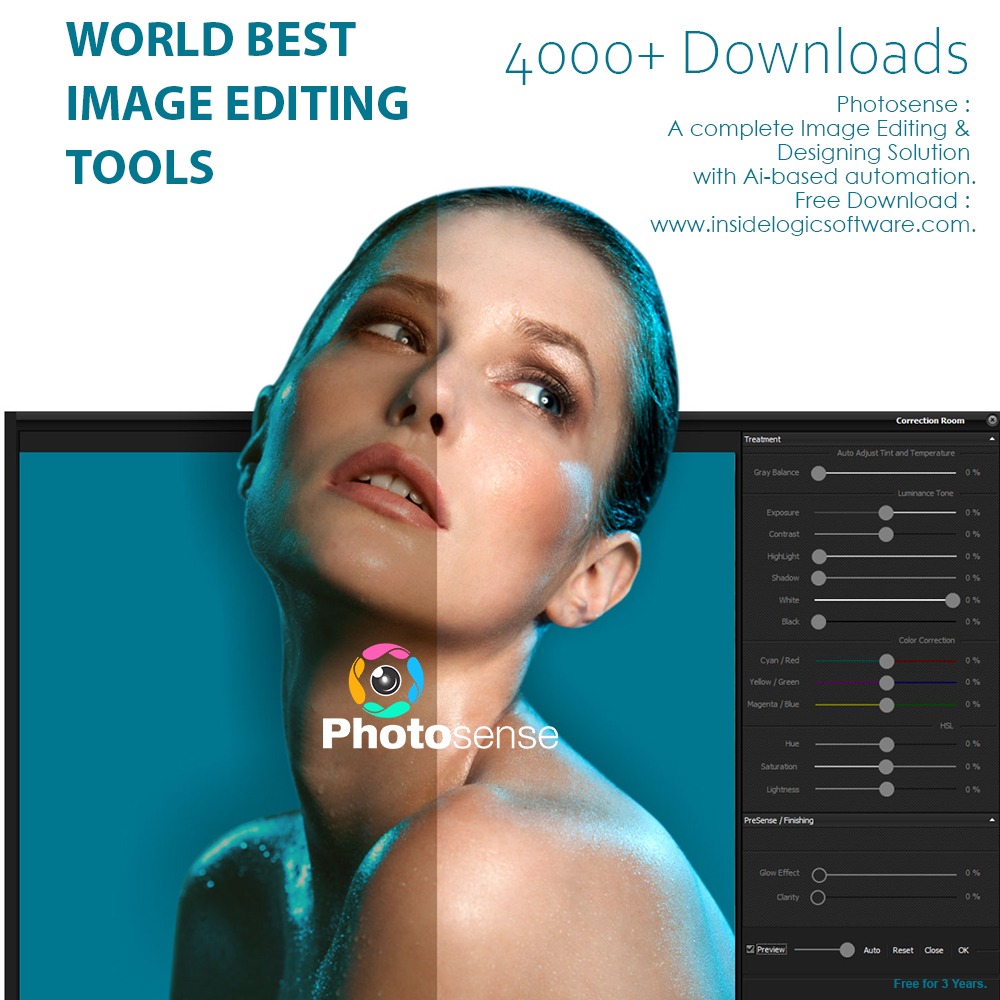Click the 'Color Correction' heading

pyautogui.click(x=926, y=640)
